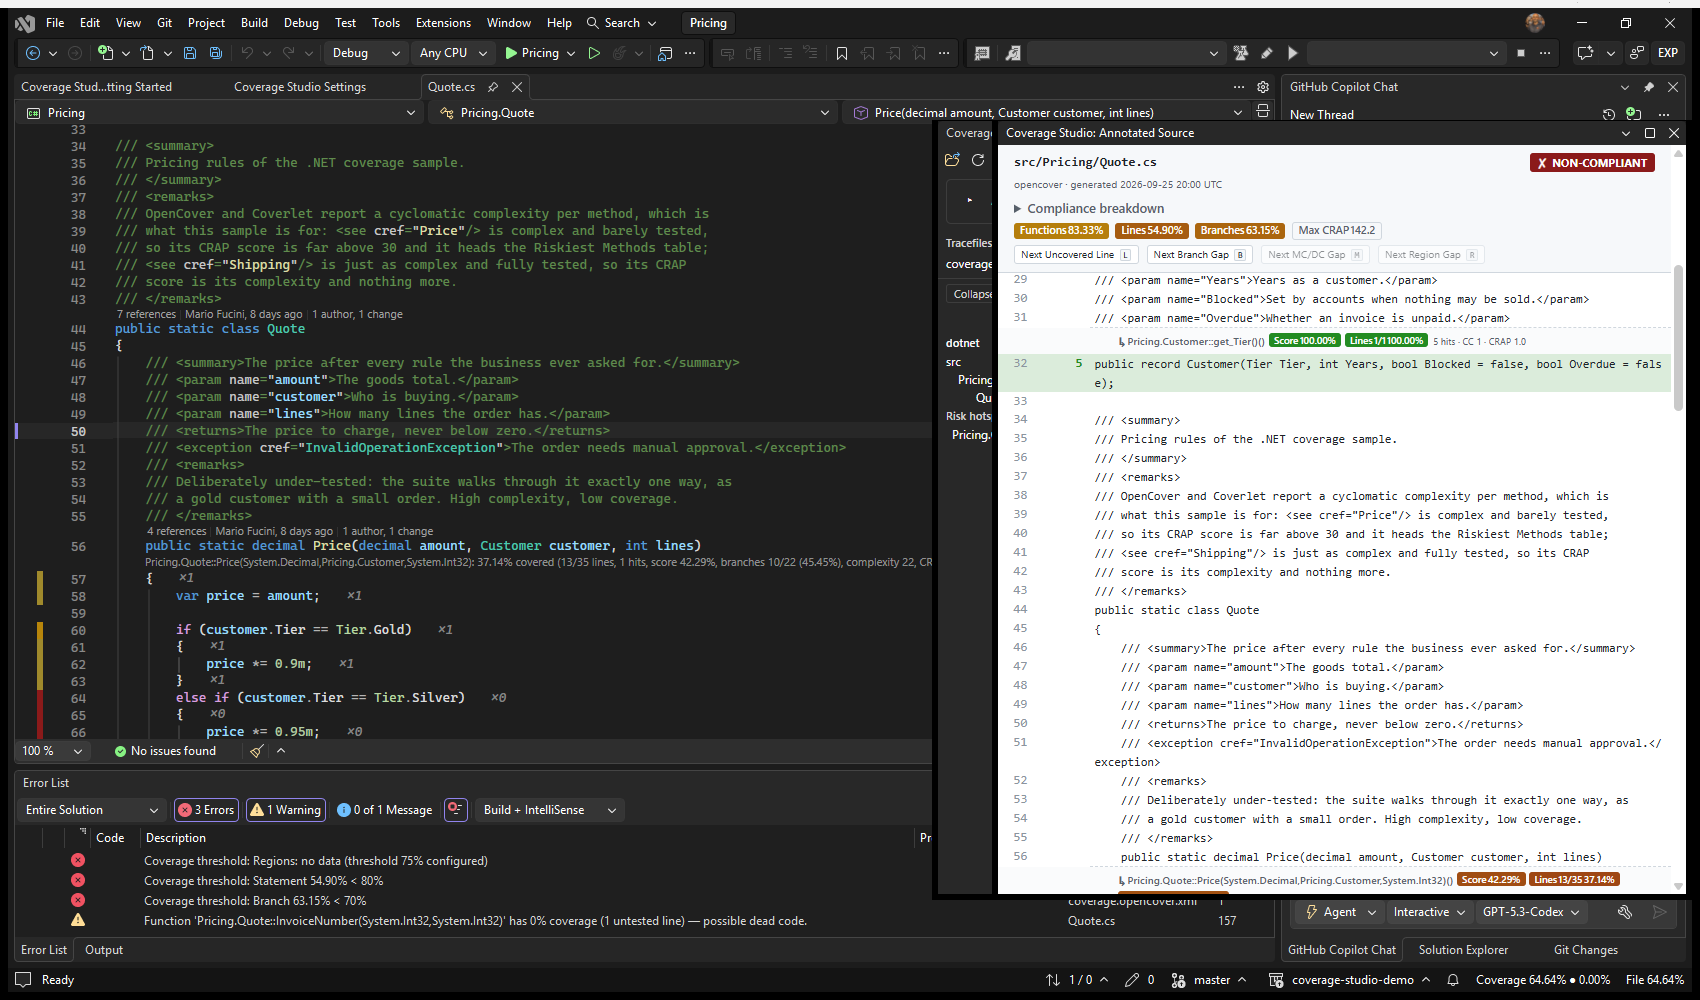Pin the Quote.cs tab
The height and width of the screenshot is (1000, 1700).
493,87
